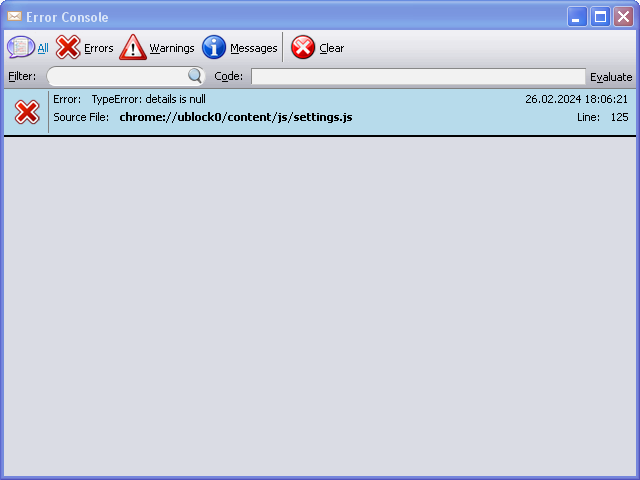Click the envelope icon in title bar
This screenshot has width=640, height=480.
[14, 16]
